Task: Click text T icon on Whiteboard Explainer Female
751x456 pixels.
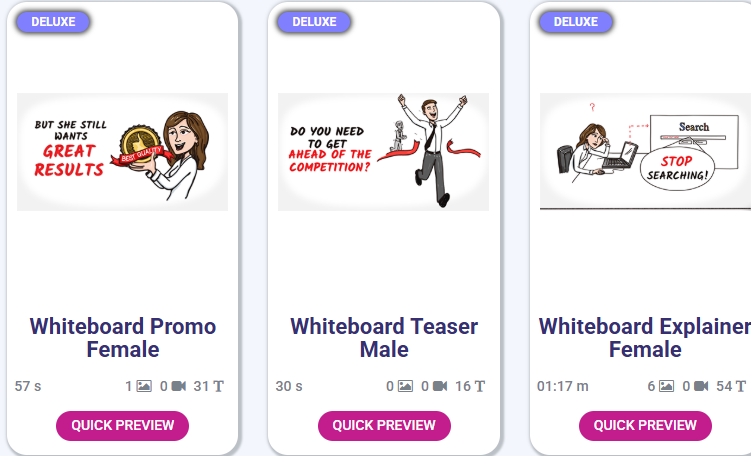Action: coord(740,386)
